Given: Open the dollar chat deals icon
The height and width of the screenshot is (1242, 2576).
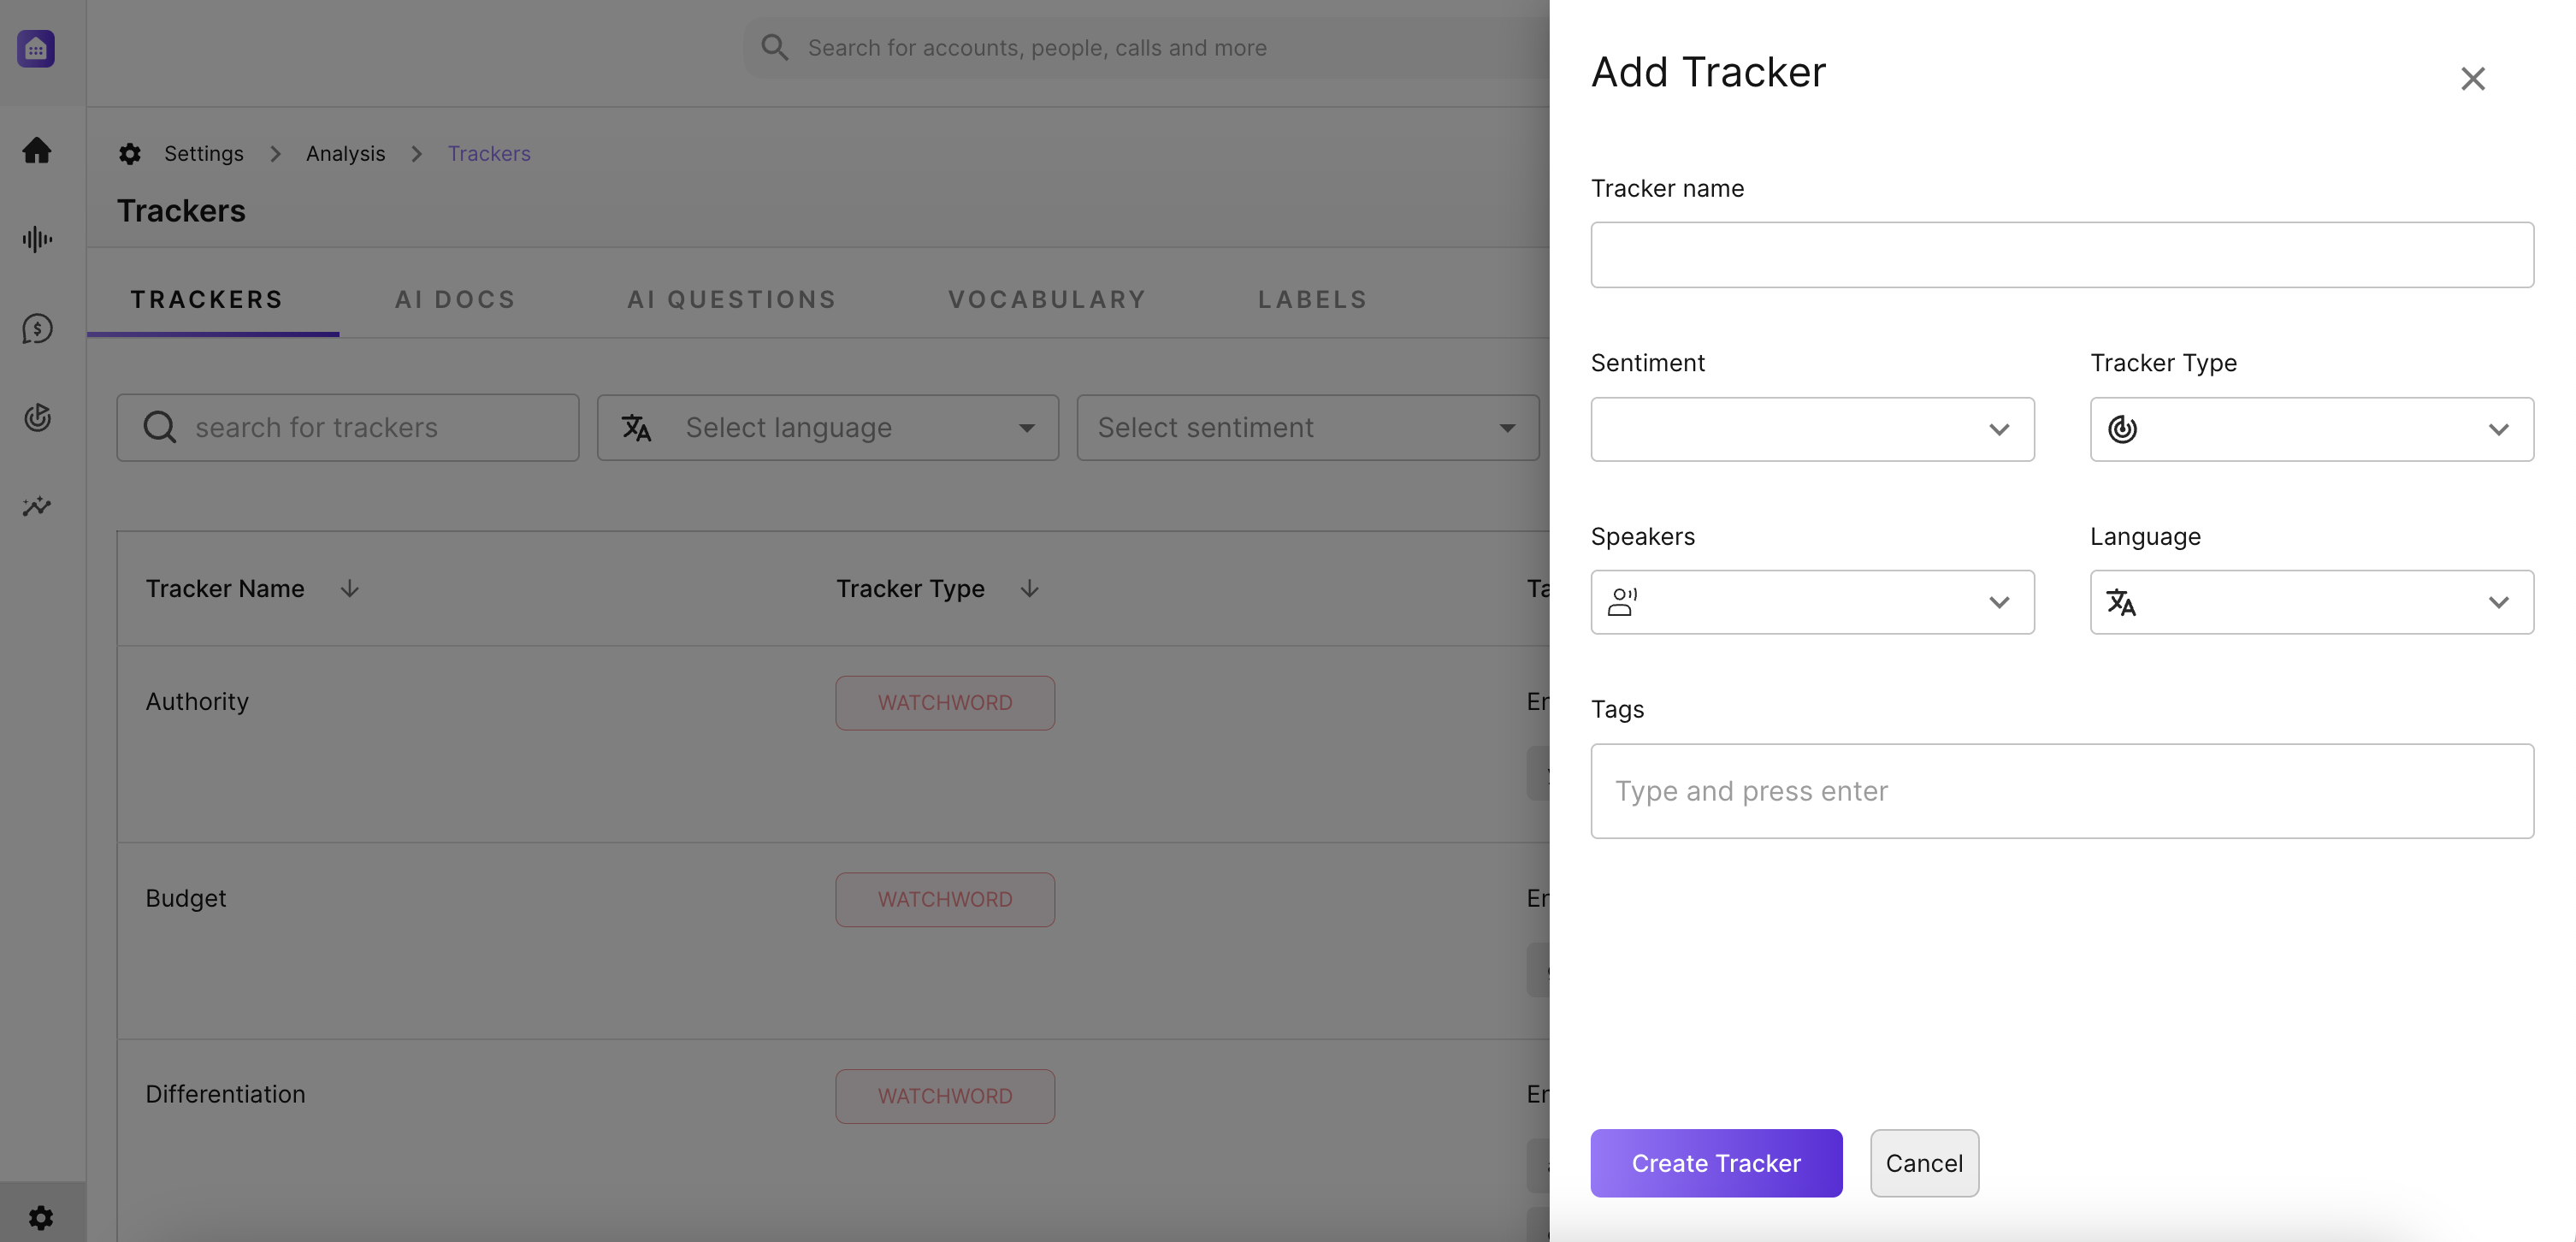Looking at the screenshot, I should pos(37,328).
